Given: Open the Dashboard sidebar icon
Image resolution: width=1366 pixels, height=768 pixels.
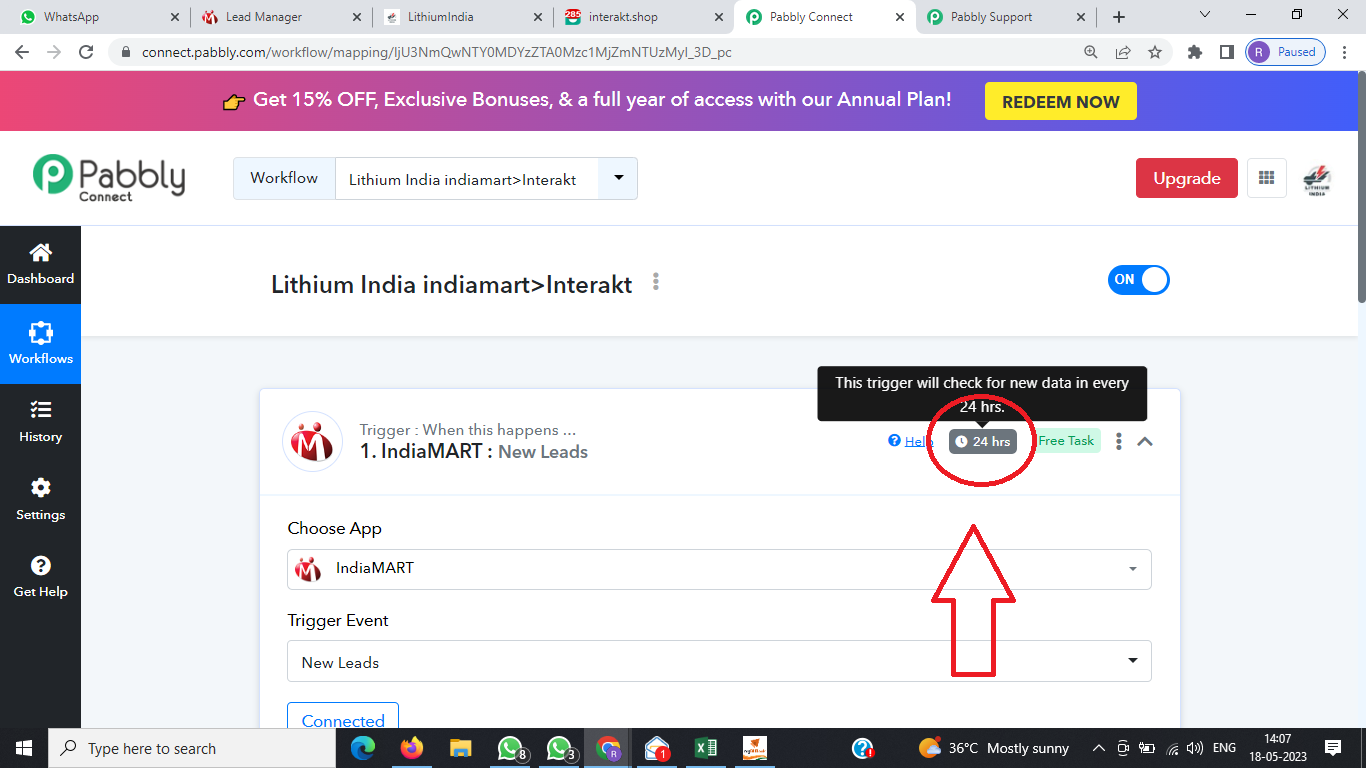Looking at the screenshot, I should click(40, 264).
